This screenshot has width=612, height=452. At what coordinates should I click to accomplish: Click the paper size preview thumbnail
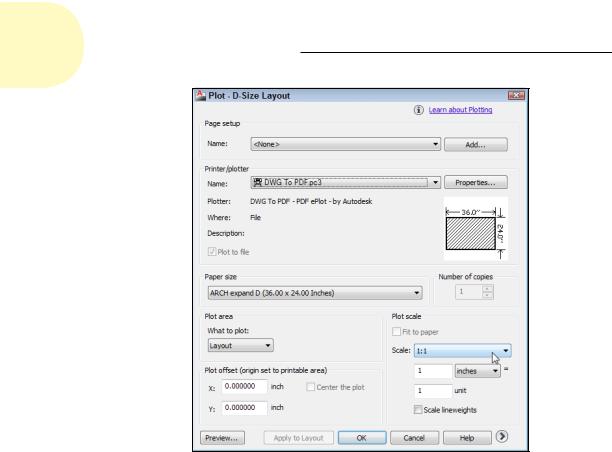[x=476, y=229]
